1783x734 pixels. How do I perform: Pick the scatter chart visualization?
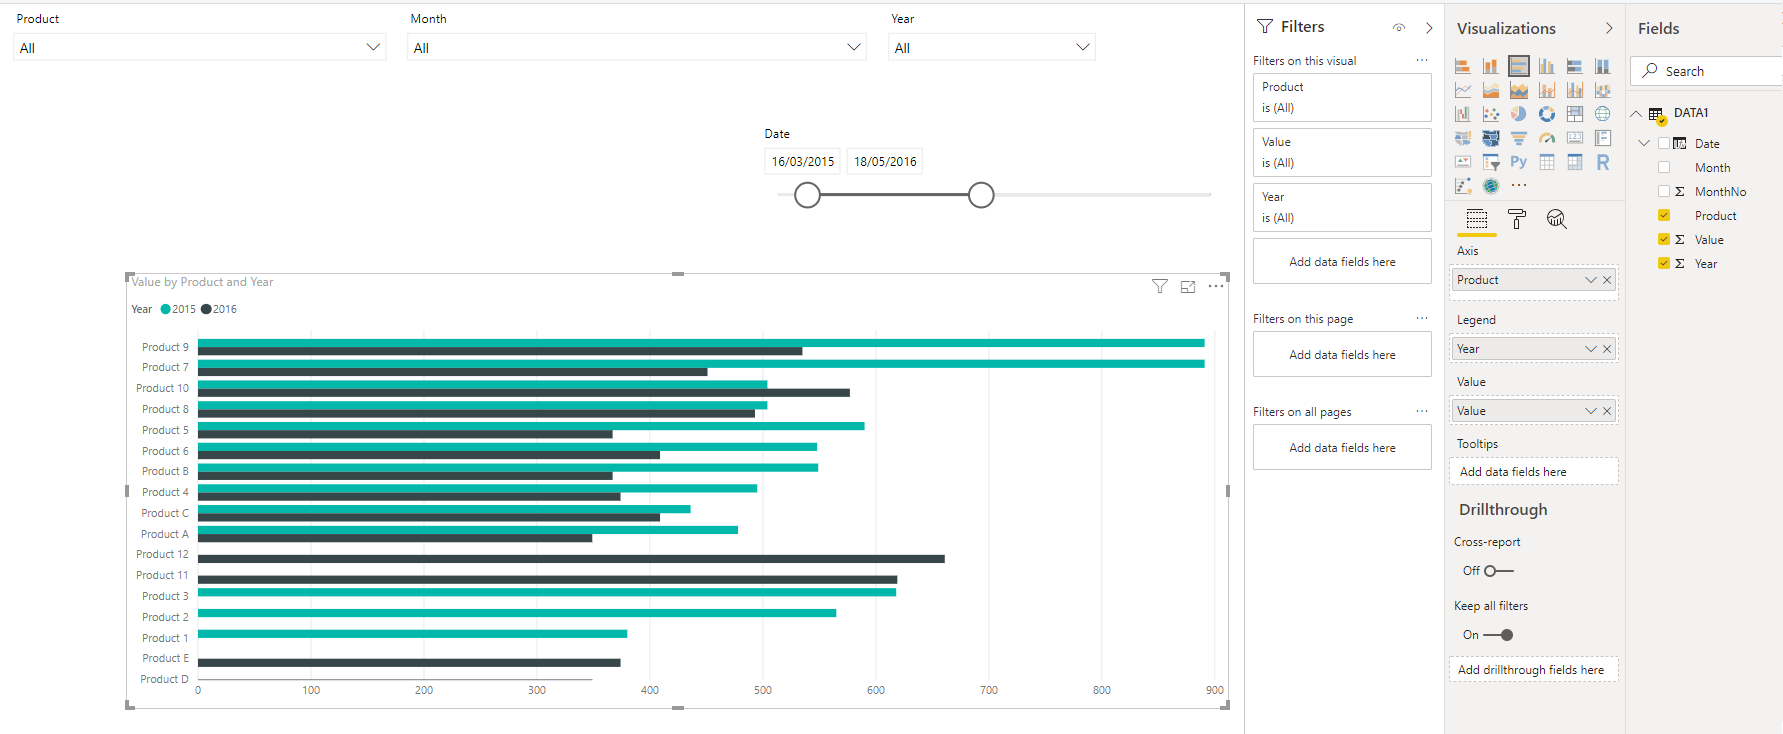point(1490,114)
